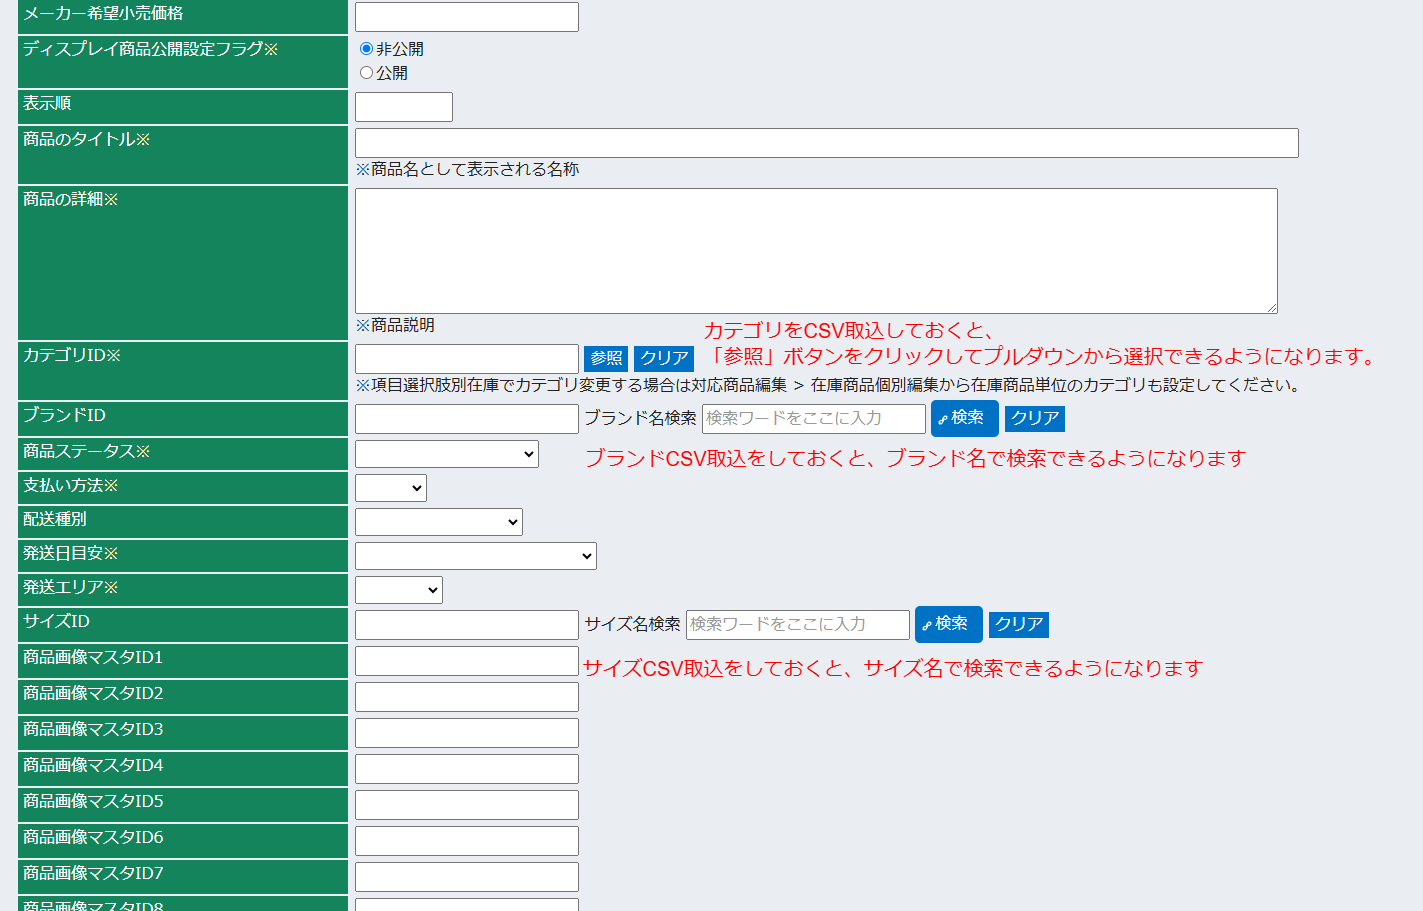The height and width of the screenshot is (911, 1423).
Task: Click the 商品ステータス※ label cell
Action: pyautogui.click(x=183, y=454)
